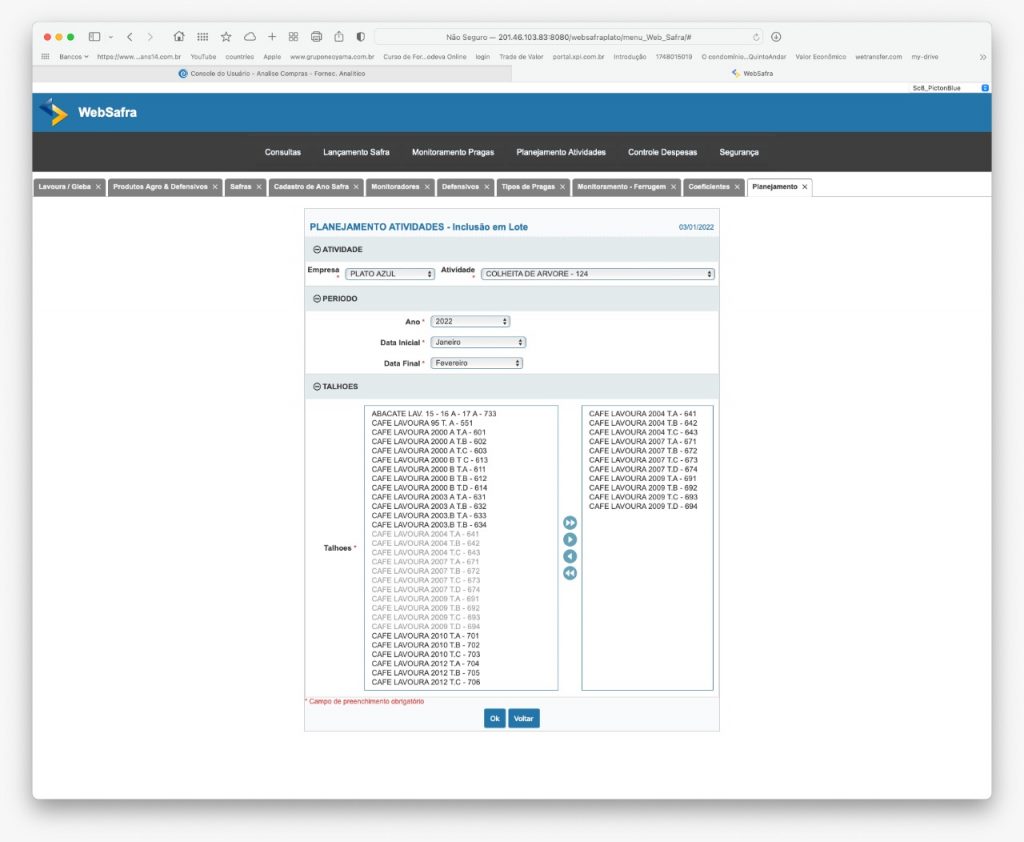Open the Monitoramento Pragas menu
The height and width of the screenshot is (842, 1024).
point(453,152)
